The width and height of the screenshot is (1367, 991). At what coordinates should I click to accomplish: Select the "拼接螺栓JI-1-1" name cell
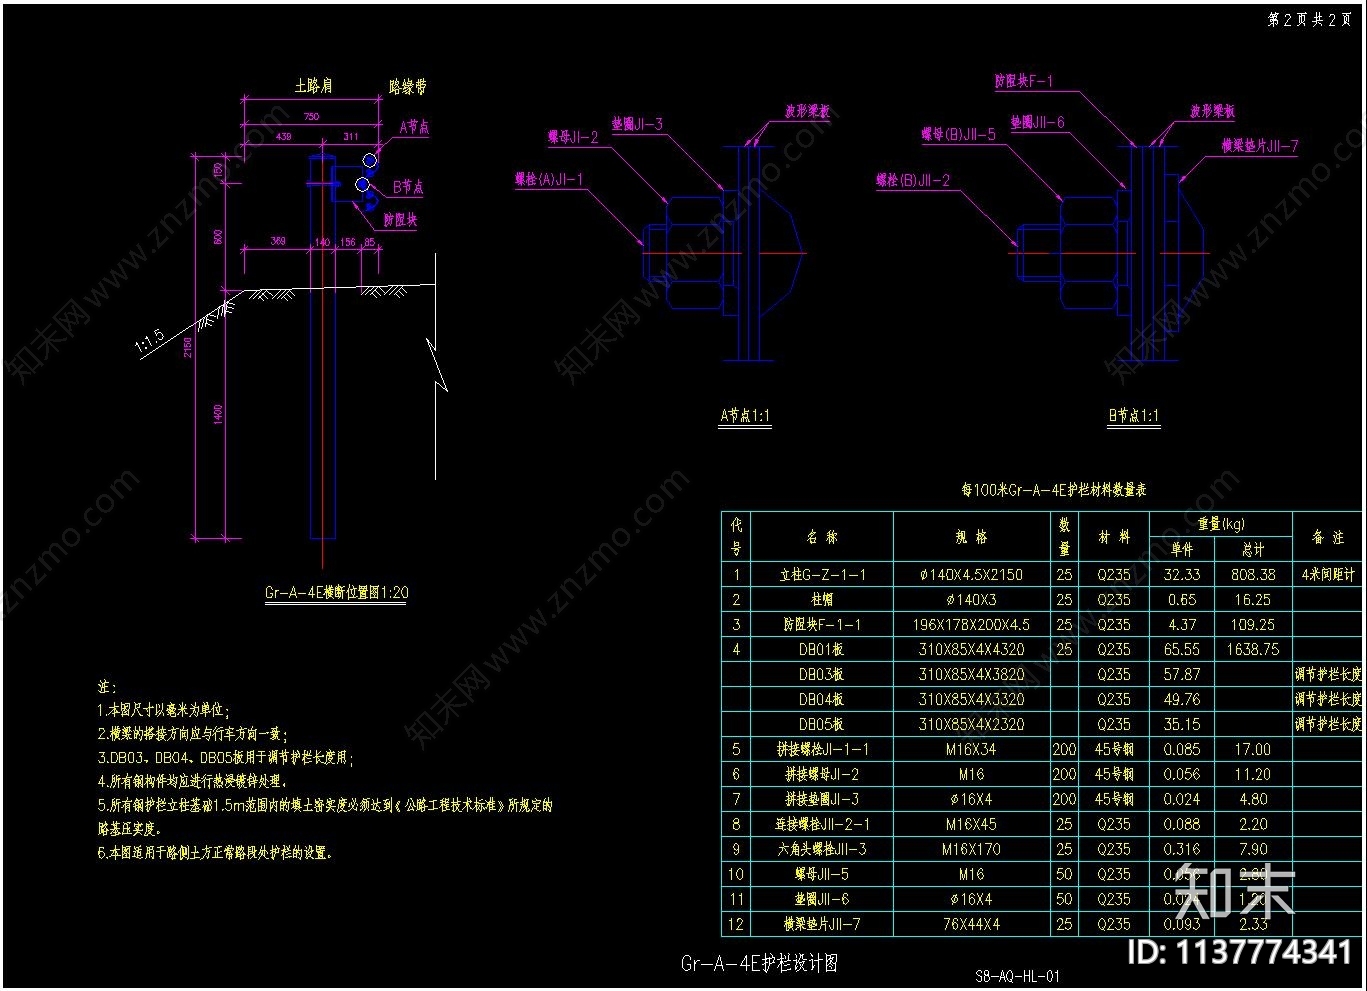tap(822, 750)
